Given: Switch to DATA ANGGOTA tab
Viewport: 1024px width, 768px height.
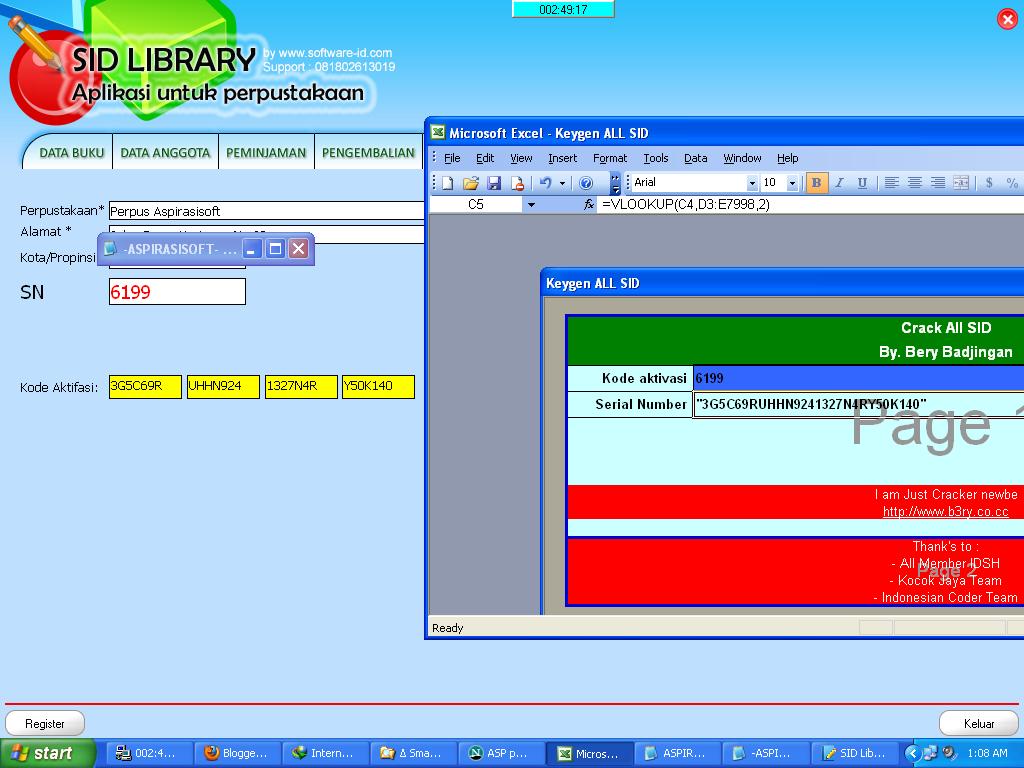Looking at the screenshot, I should [165, 153].
